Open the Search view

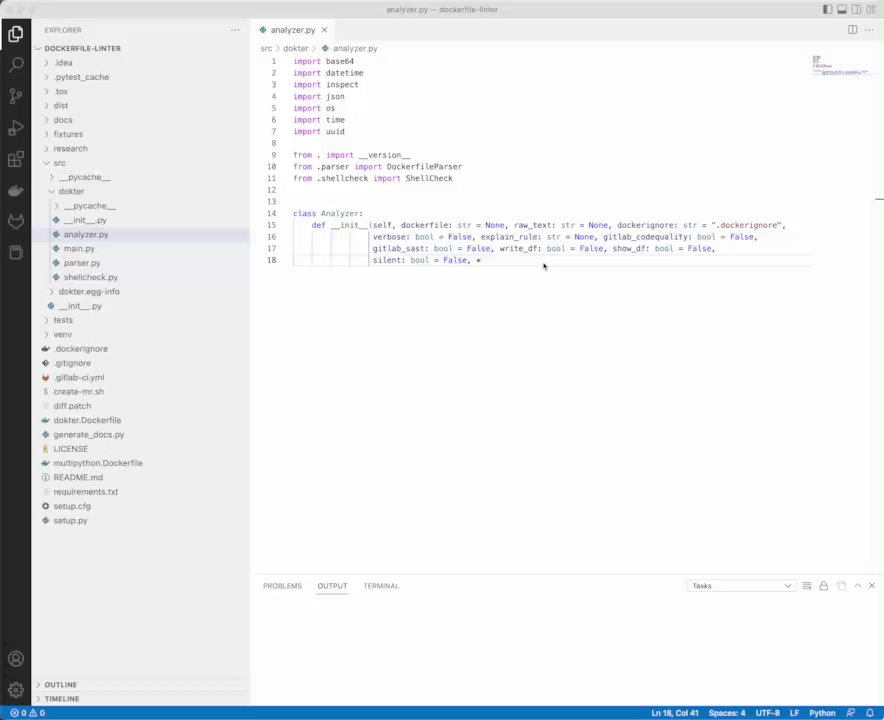pos(16,65)
